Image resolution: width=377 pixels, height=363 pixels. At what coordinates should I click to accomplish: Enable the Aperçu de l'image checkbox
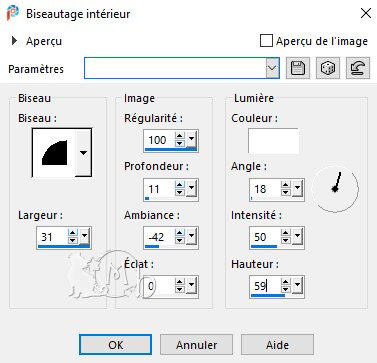click(266, 41)
